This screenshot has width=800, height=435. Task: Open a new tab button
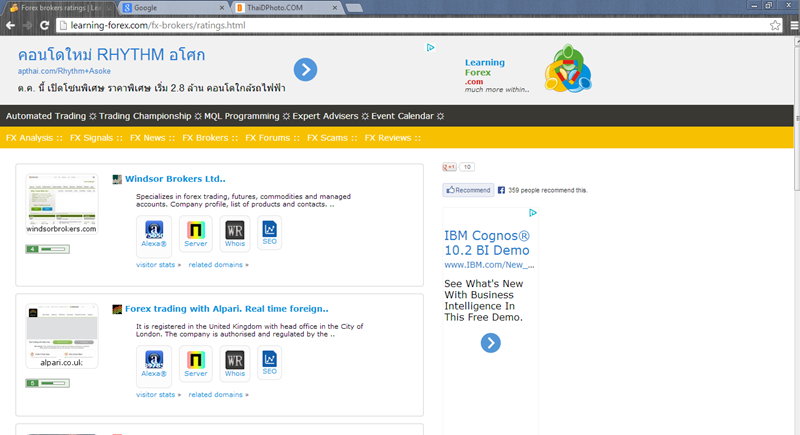click(354, 8)
